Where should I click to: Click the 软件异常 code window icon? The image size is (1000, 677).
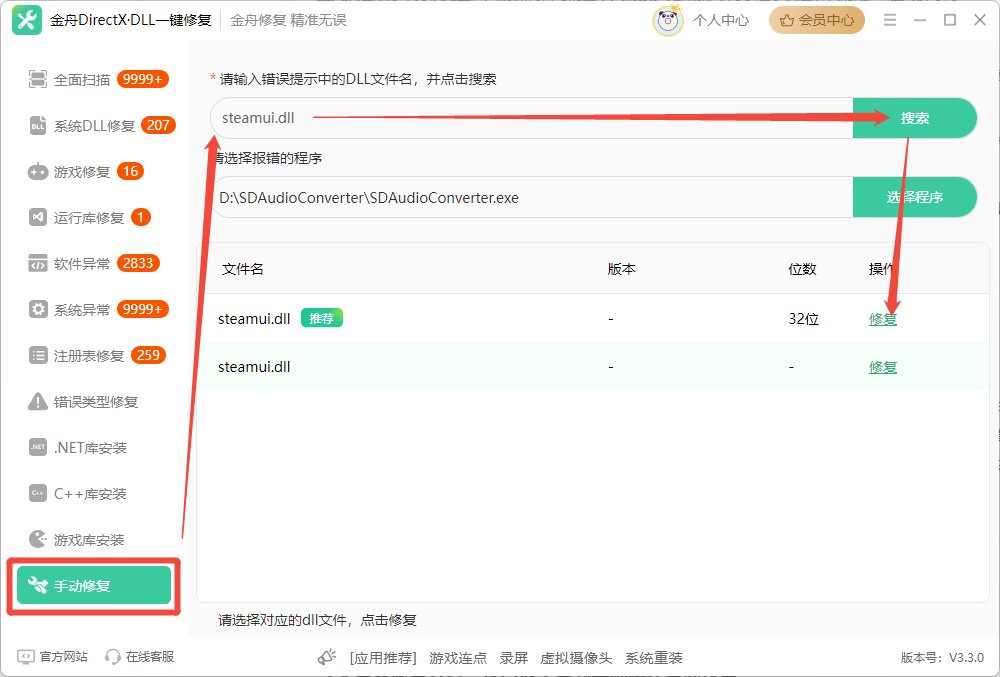(x=38, y=263)
